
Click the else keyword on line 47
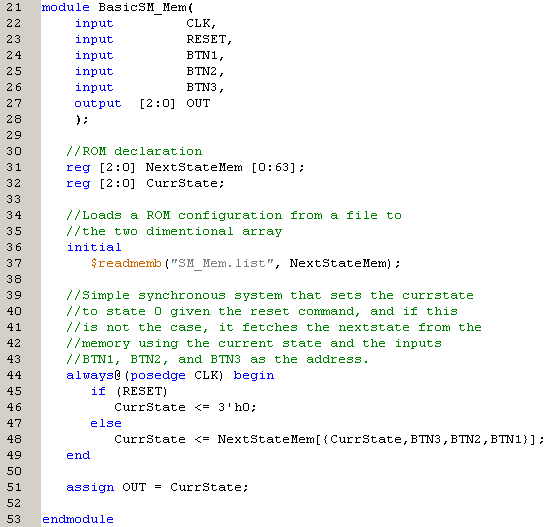tap(106, 423)
